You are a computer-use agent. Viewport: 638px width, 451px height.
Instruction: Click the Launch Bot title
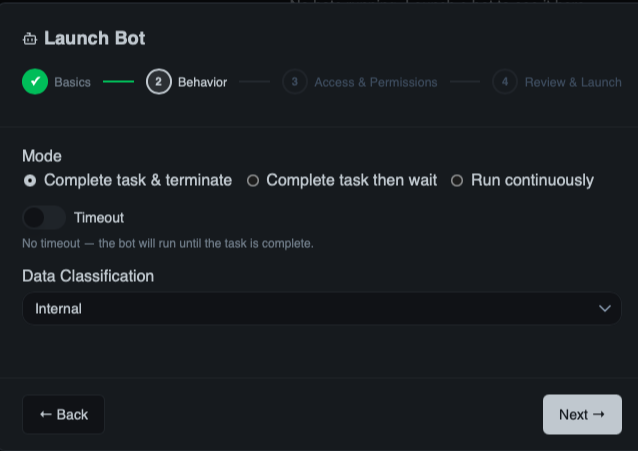point(94,38)
